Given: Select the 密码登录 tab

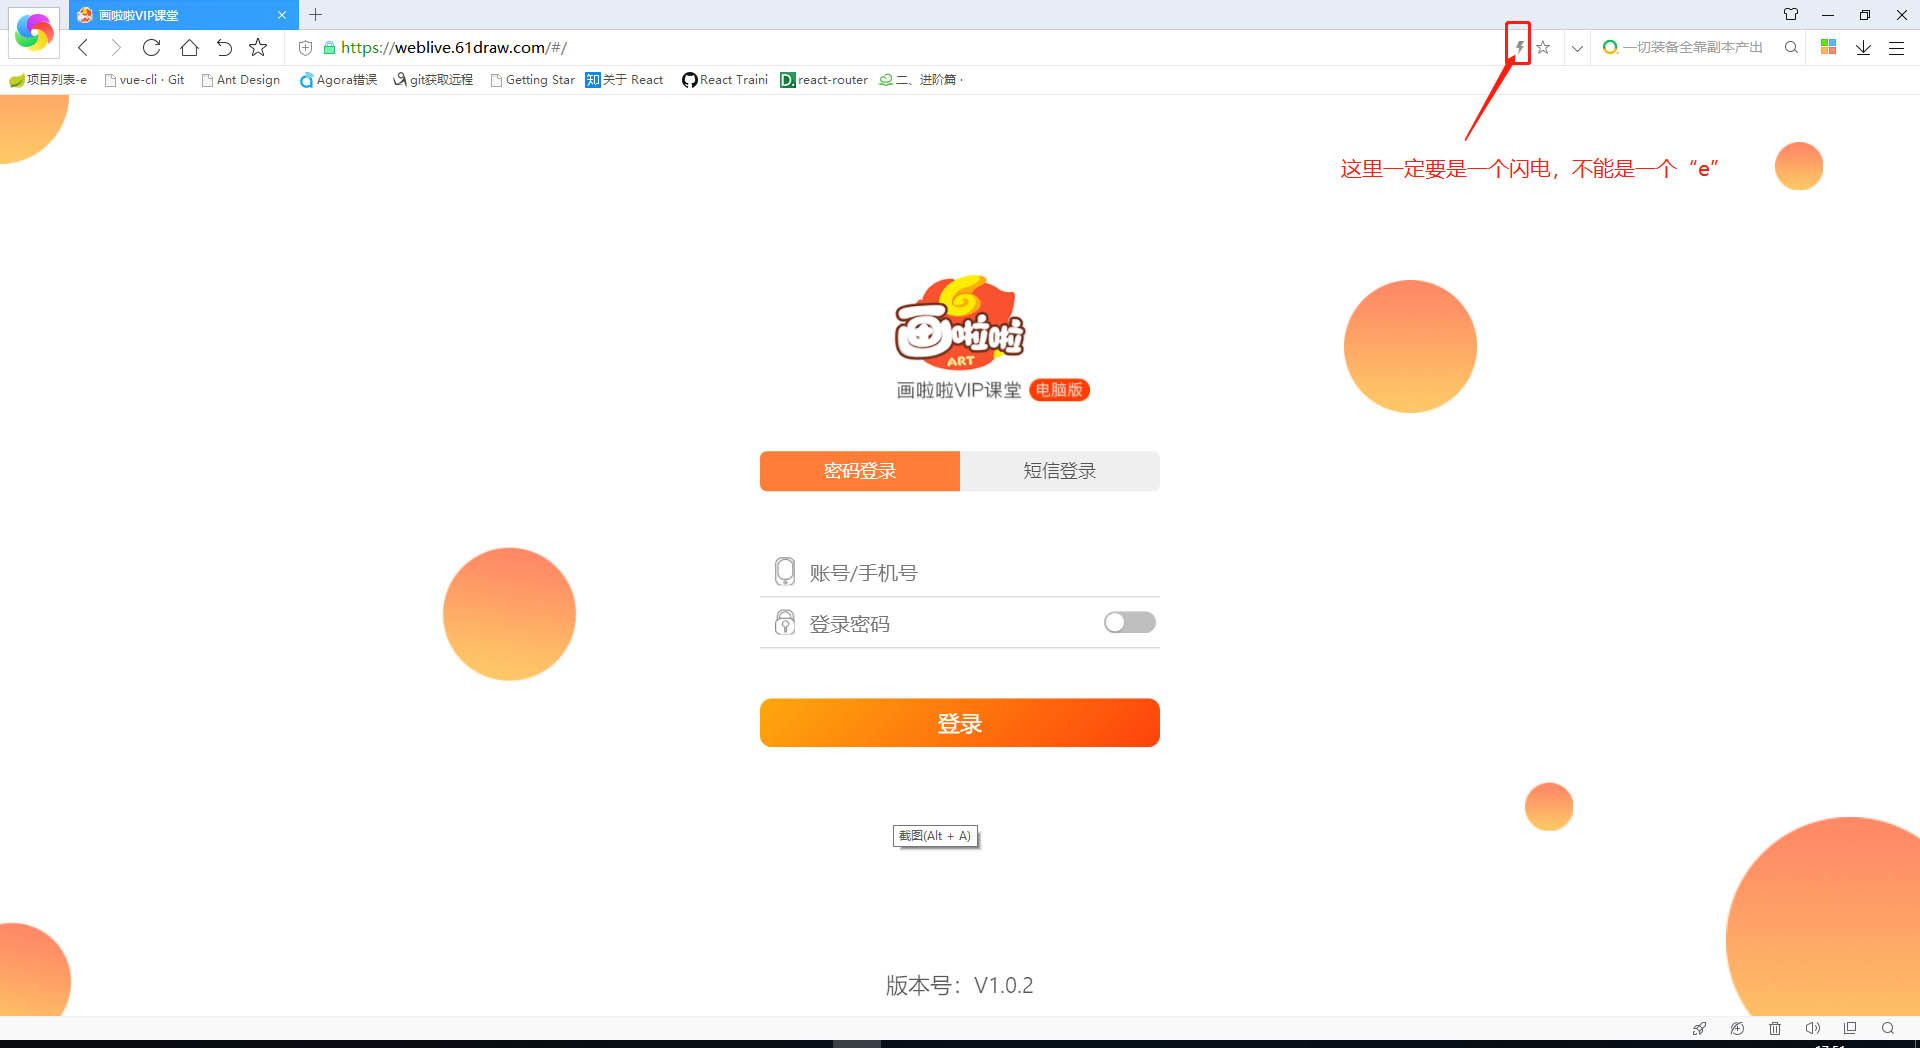Looking at the screenshot, I should (x=859, y=471).
